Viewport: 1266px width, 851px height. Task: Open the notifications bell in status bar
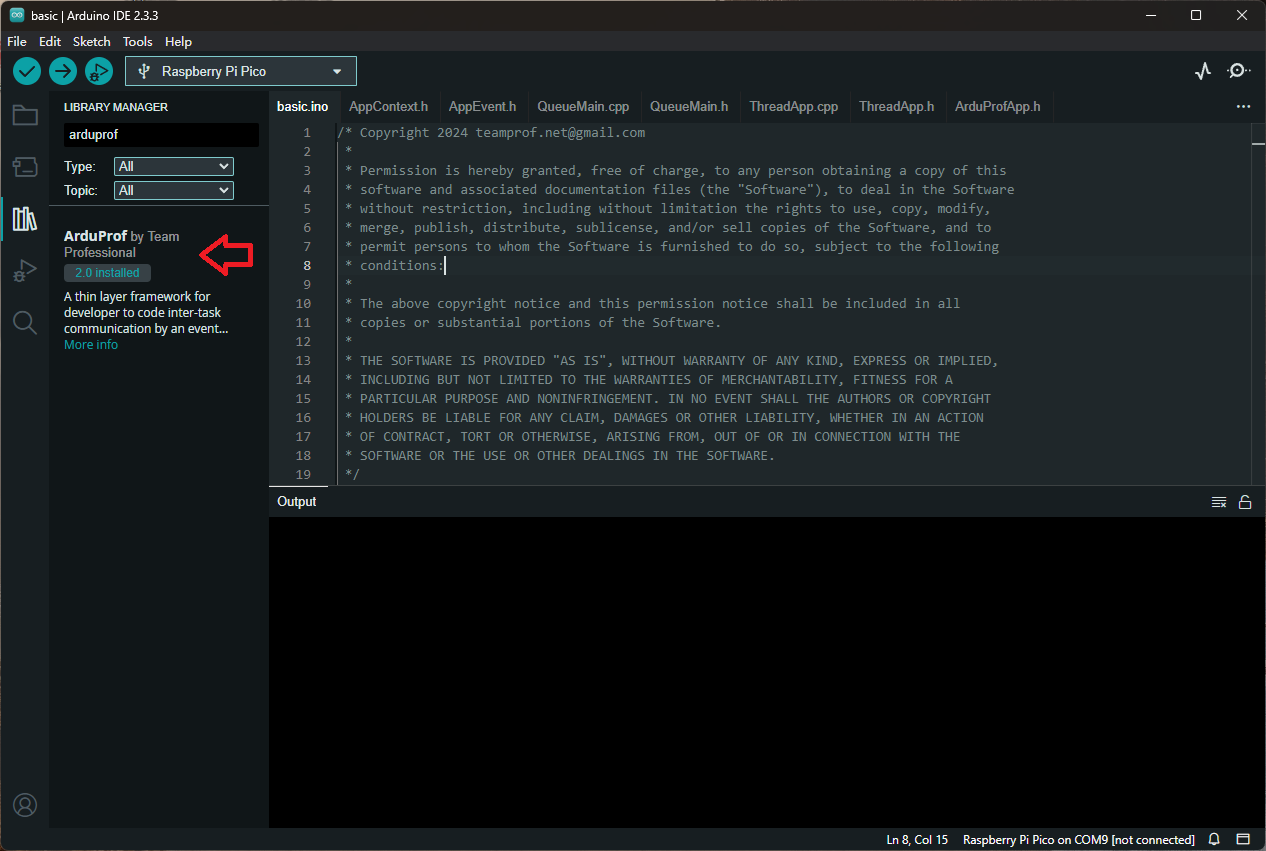1214,840
